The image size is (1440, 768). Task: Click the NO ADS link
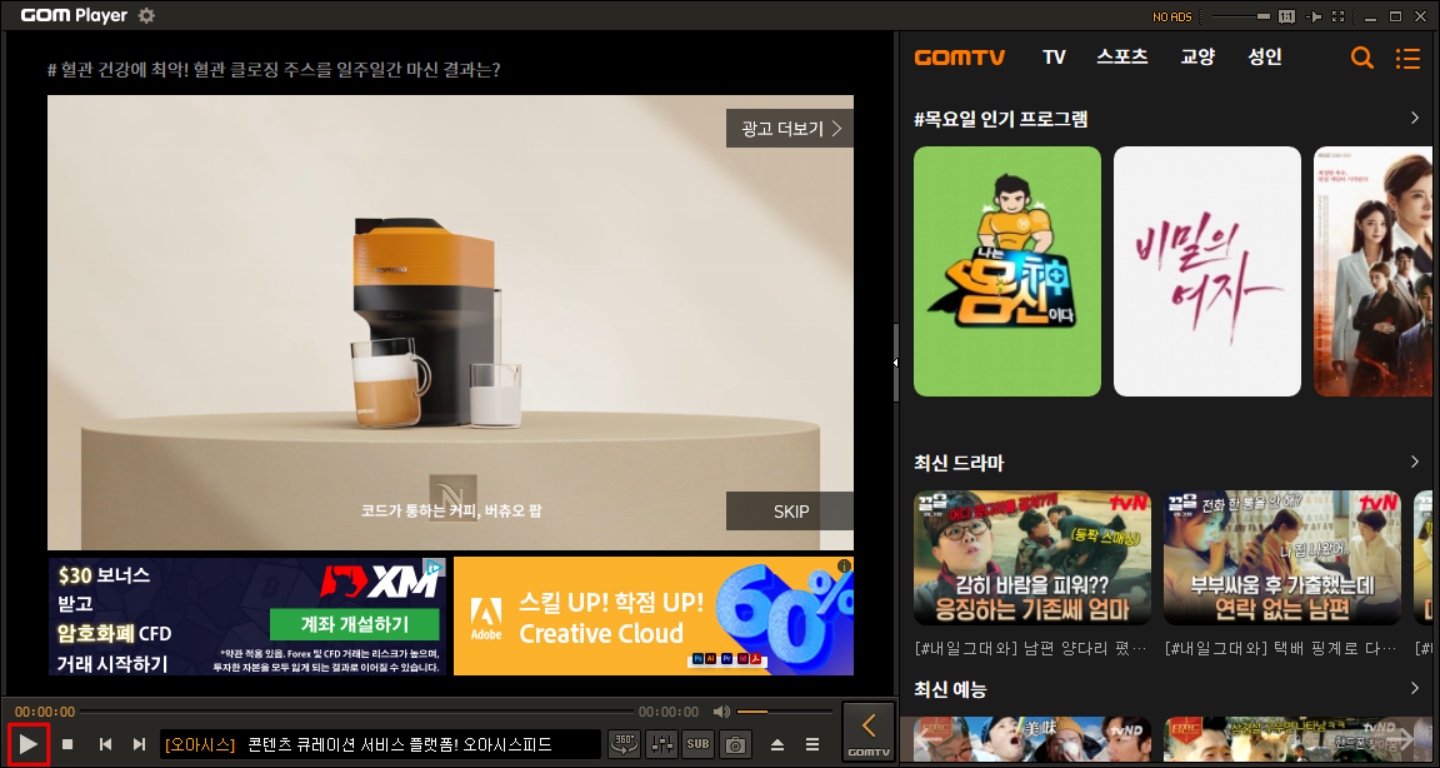[1172, 17]
